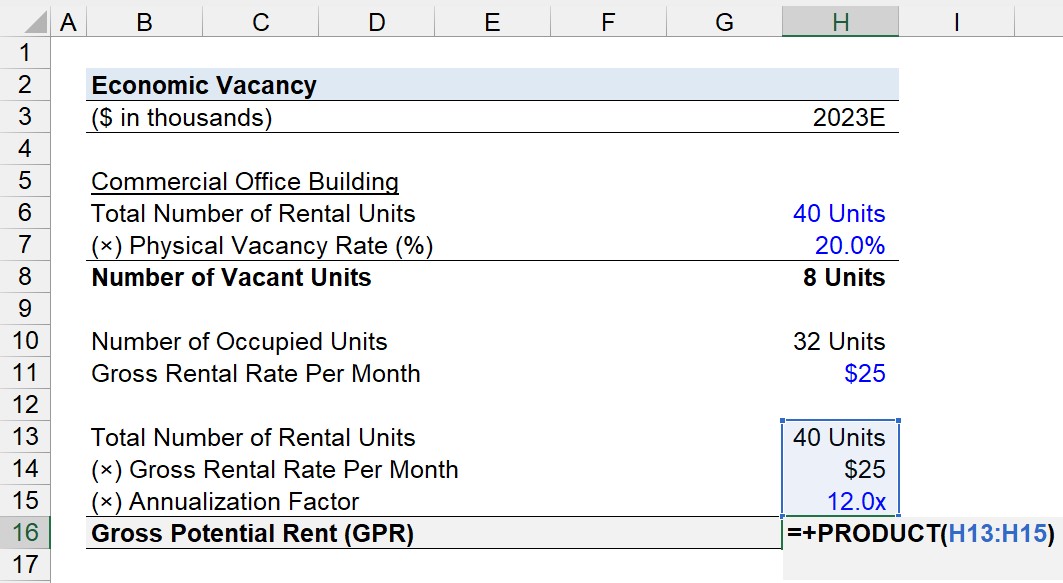The image size is (1063, 583).
Task: Select column G header
Action: [x=724, y=22]
